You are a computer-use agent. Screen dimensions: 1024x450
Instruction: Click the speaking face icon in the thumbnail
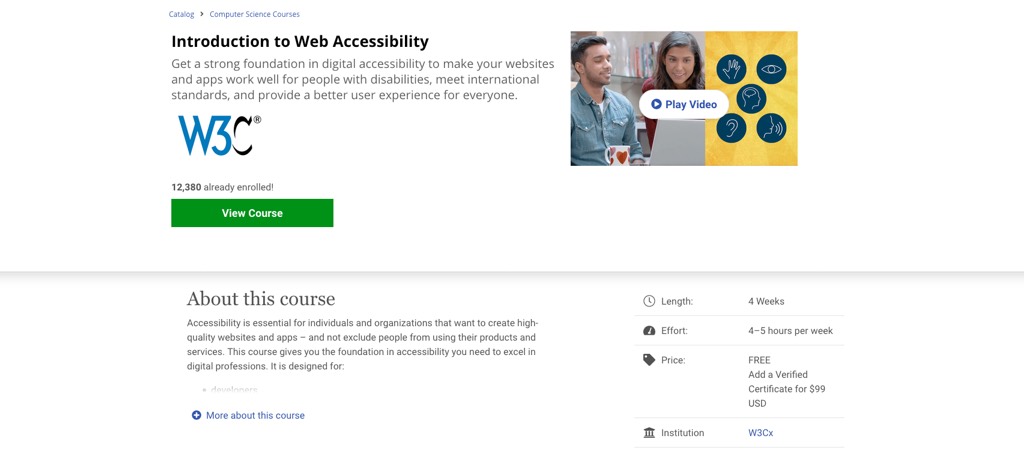tap(771, 128)
